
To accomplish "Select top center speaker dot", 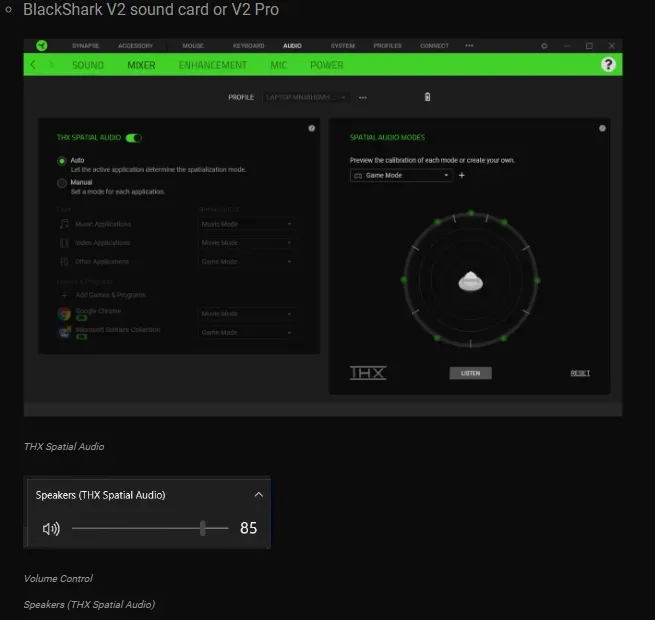I will tap(471, 213).
